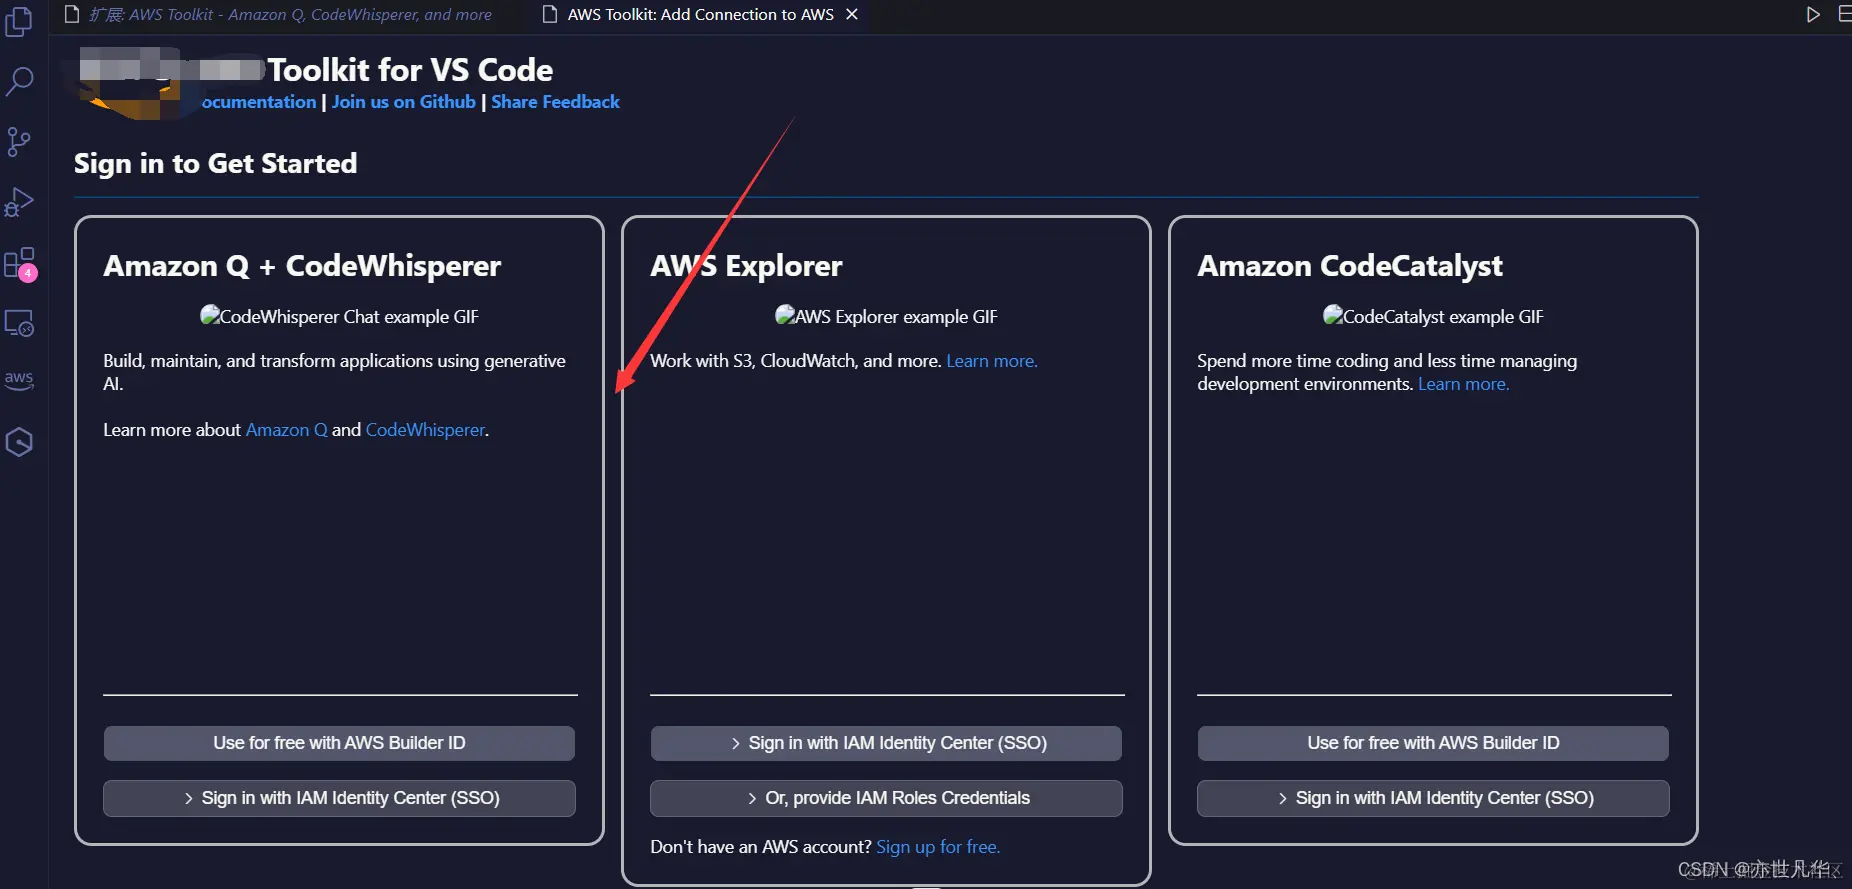Close the Add Connection to AWS tab
This screenshot has height=889, width=1852.
[852, 14]
